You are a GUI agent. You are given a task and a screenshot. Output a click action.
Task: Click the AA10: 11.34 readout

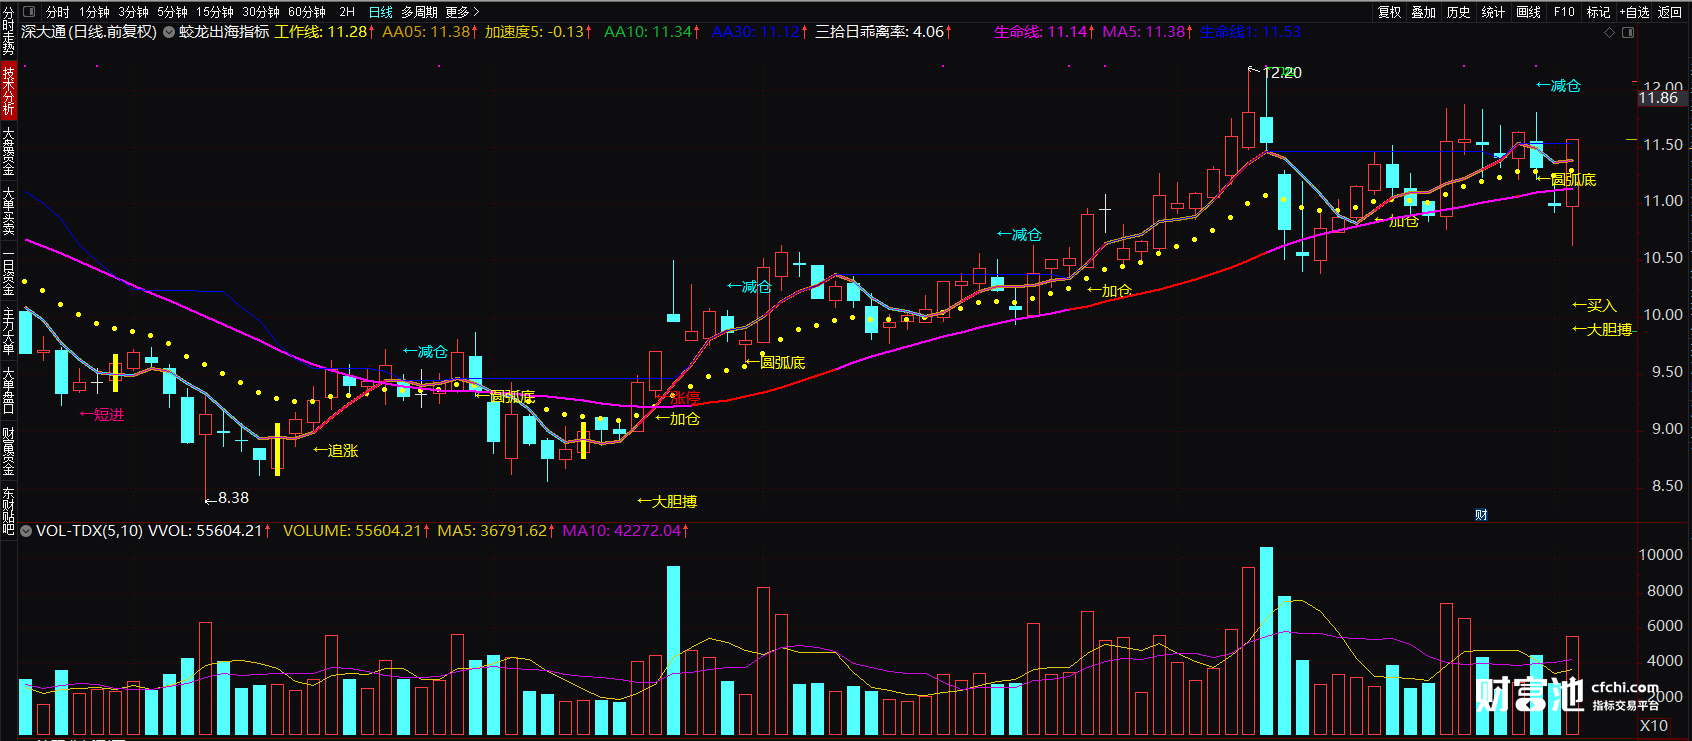point(652,32)
